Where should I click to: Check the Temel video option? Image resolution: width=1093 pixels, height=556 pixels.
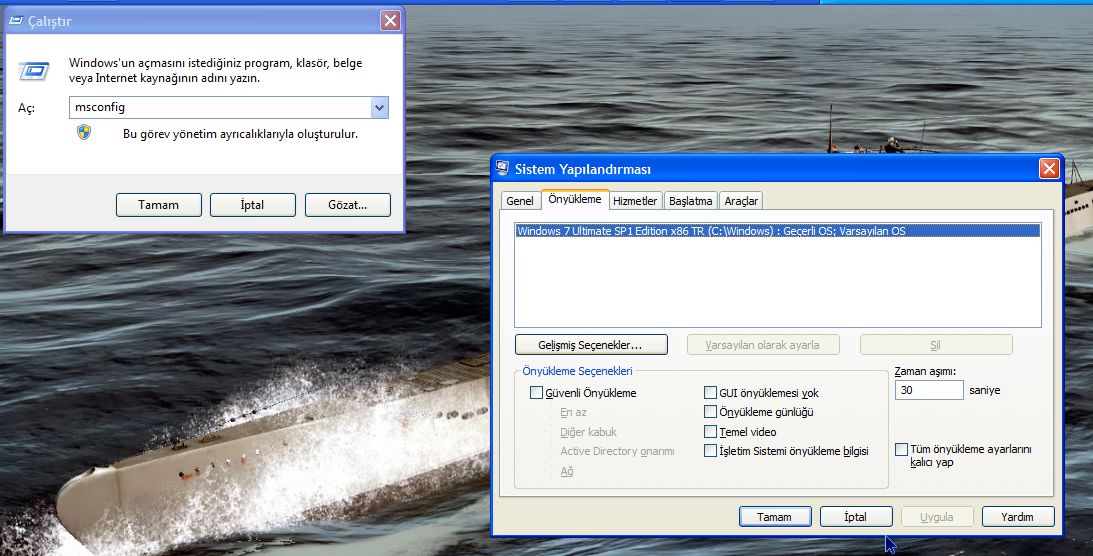(710, 431)
